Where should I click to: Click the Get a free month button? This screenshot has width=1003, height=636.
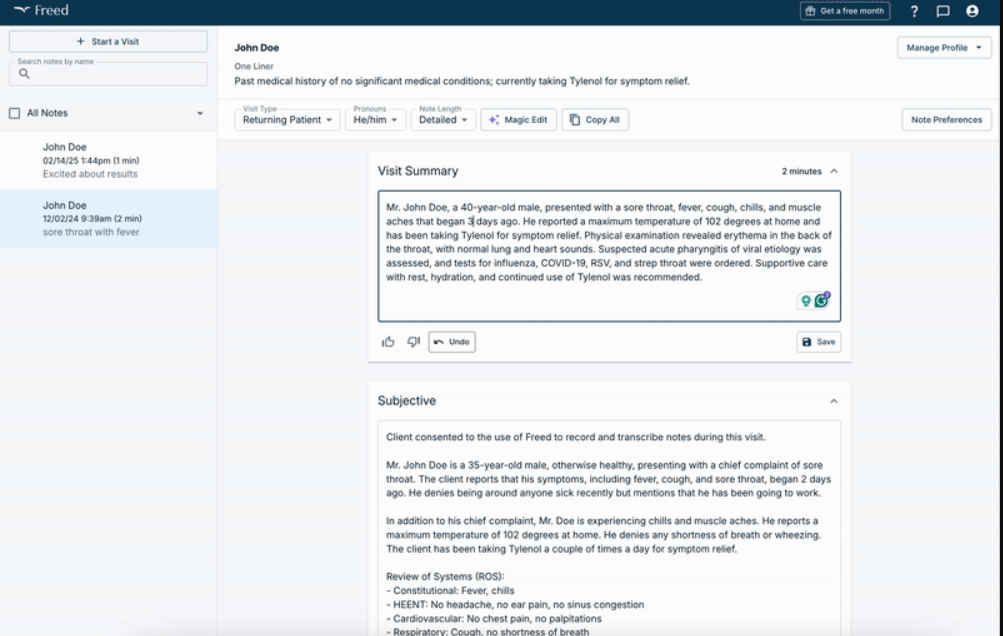(843, 11)
